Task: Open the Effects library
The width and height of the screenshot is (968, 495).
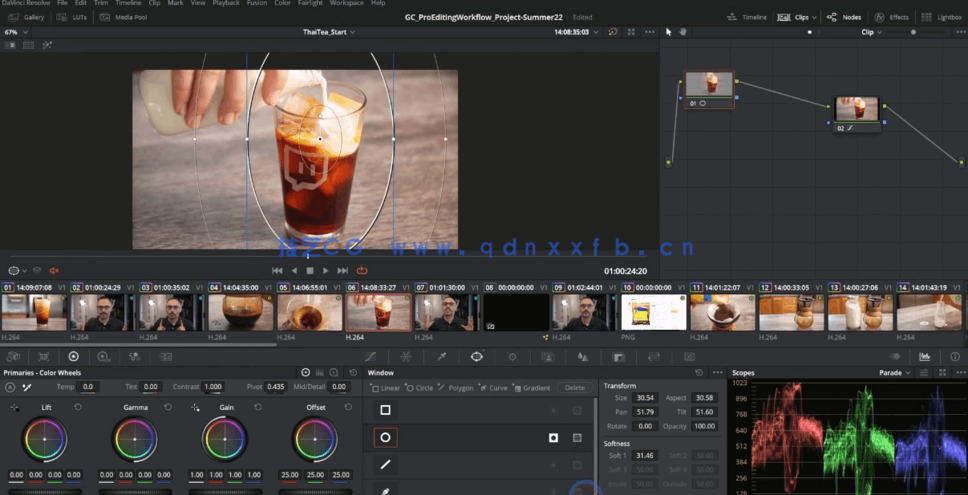Action: 891,17
